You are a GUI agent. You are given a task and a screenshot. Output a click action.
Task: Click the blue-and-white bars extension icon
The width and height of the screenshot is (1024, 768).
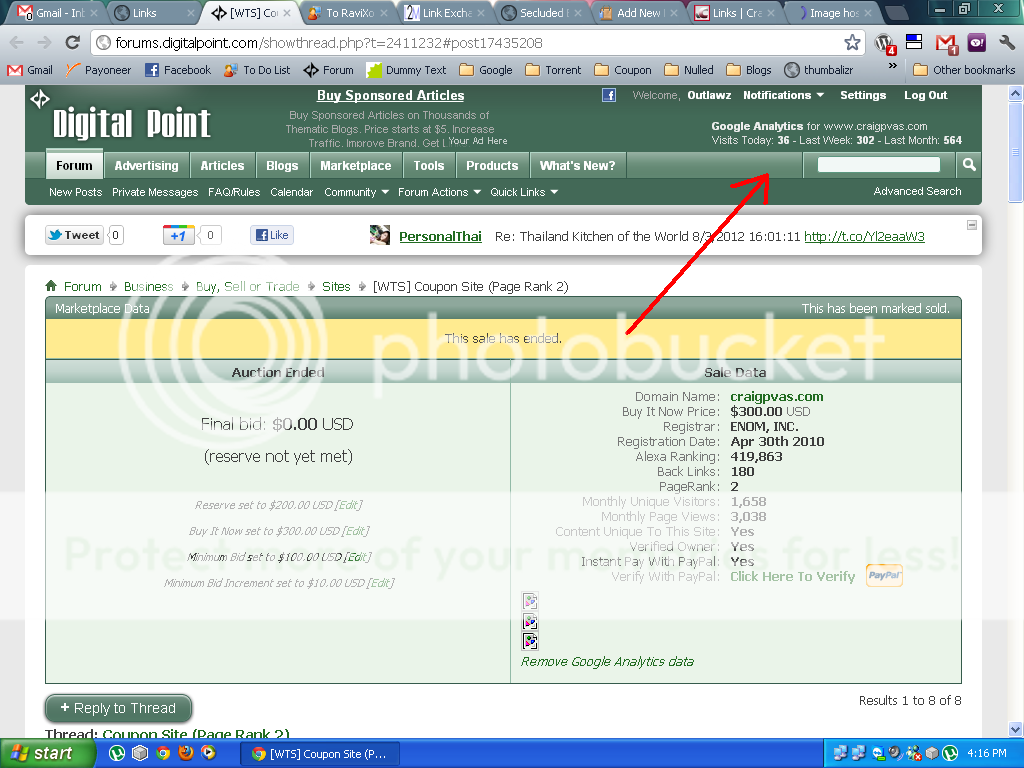[x=914, y=42]
